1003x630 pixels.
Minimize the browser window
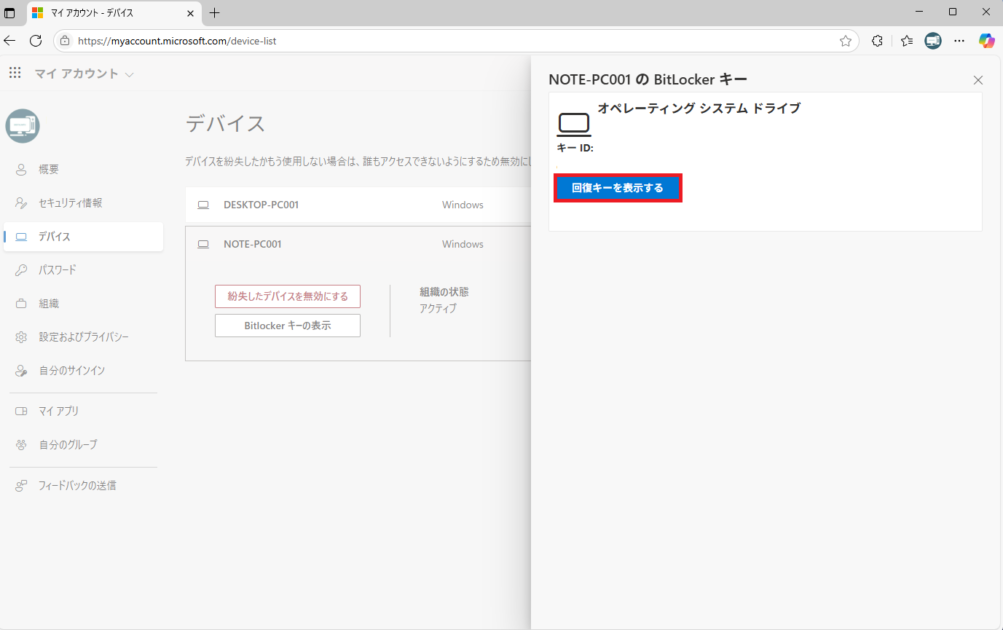(x=919, y=12)
